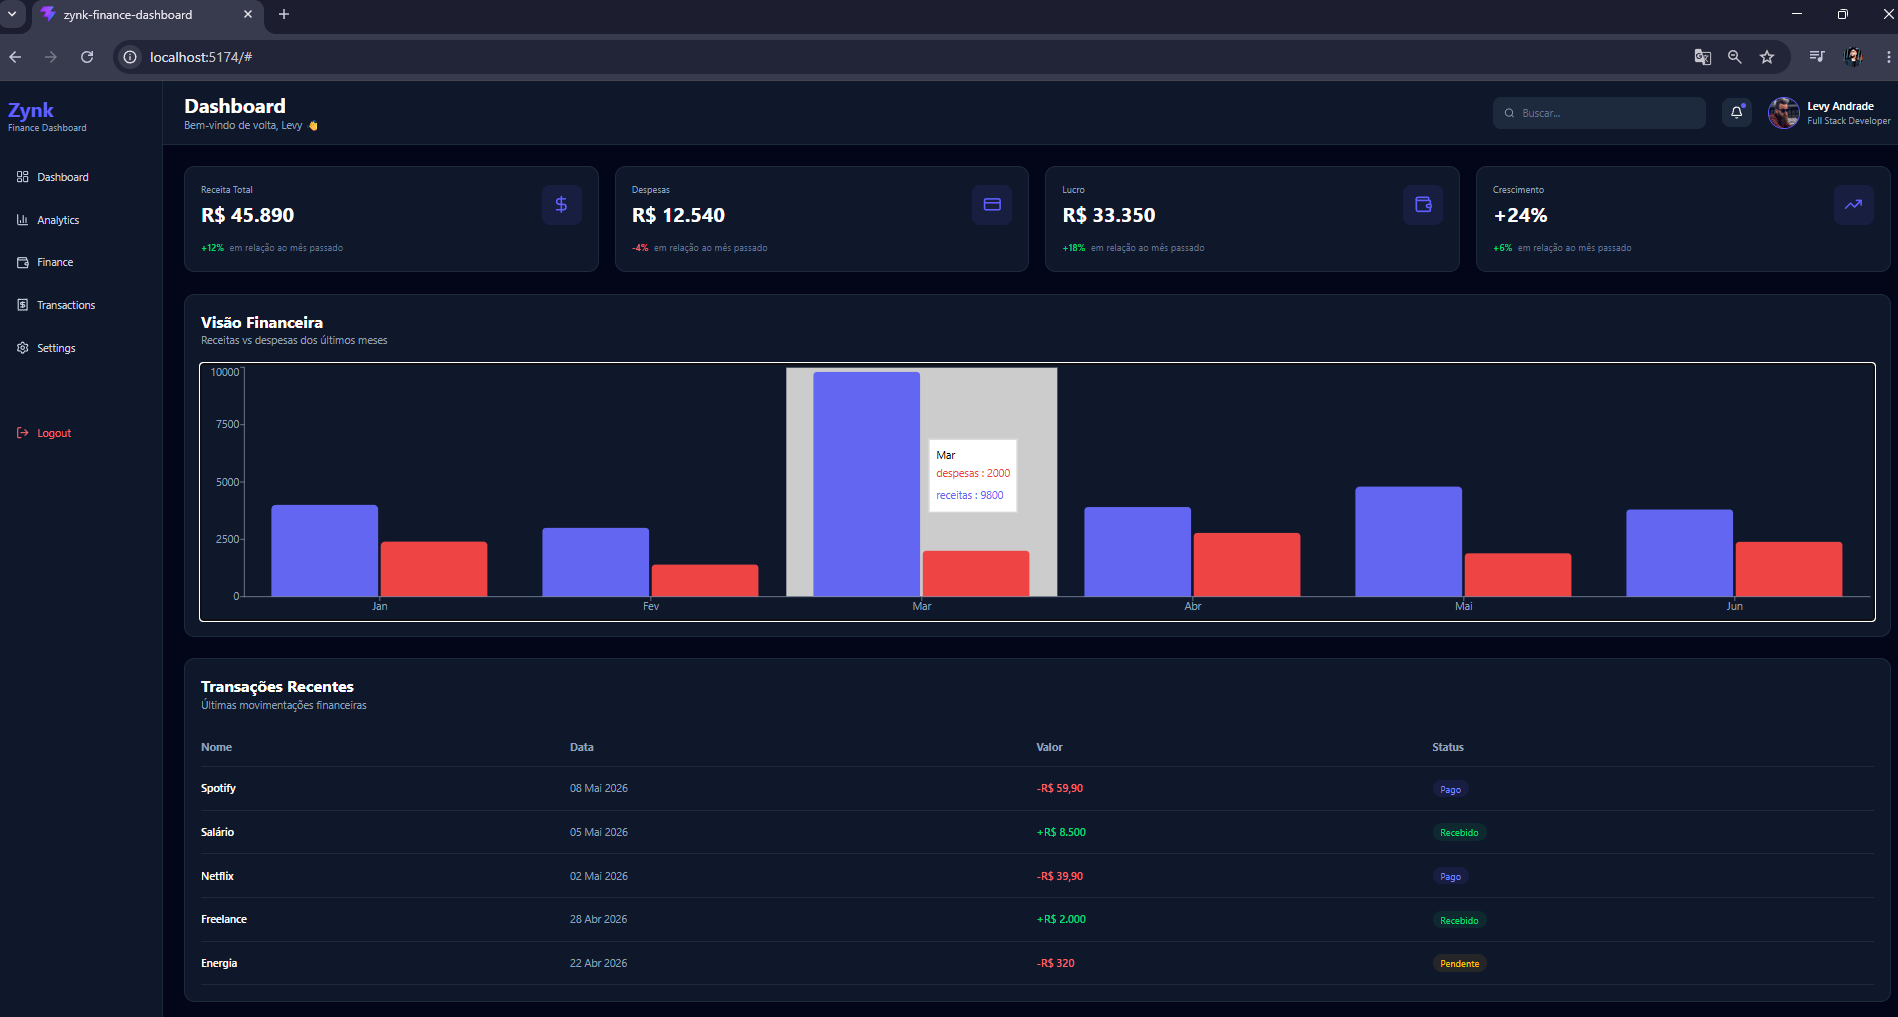Click the R$ 12.540 Despesas value
Viewport: 1898px width, 1017px height.
pos(678,215)
